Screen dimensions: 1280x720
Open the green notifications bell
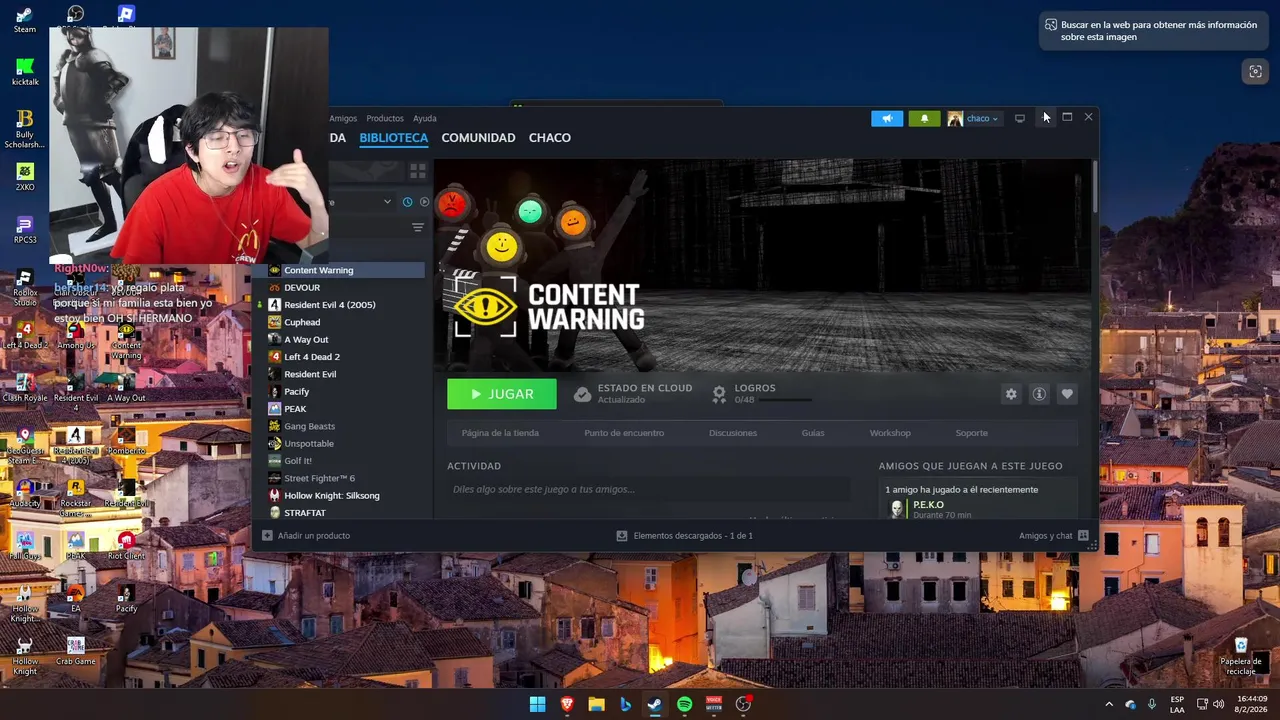coord(924,118)
